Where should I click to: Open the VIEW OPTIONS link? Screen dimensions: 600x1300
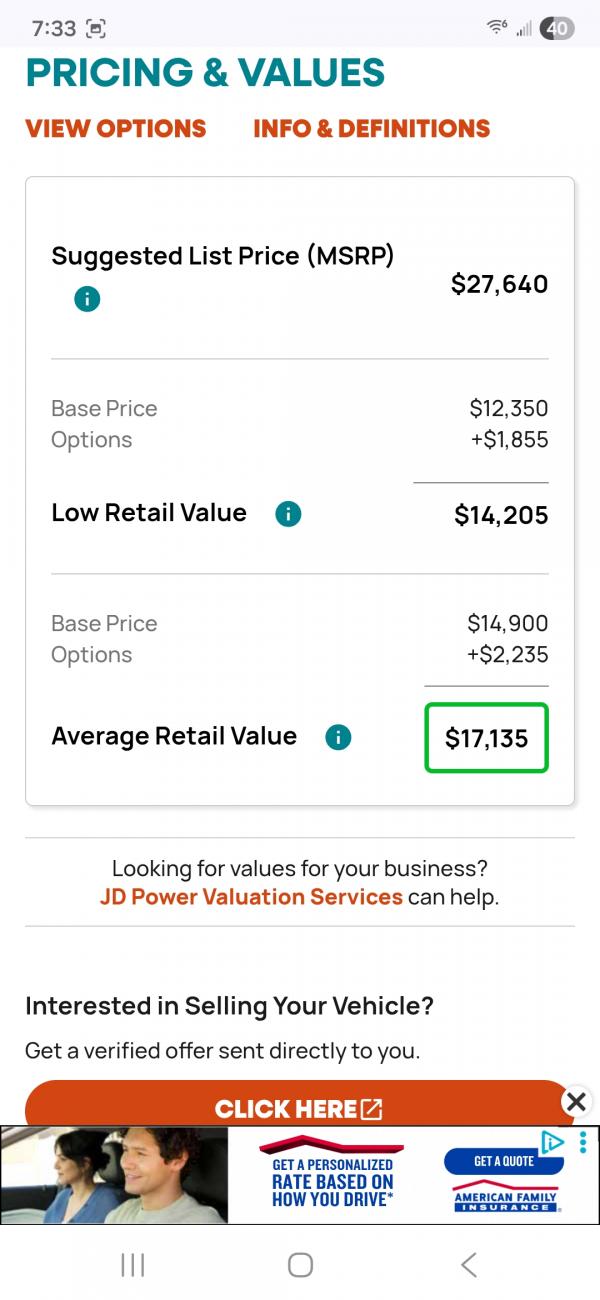coord(116,129)
